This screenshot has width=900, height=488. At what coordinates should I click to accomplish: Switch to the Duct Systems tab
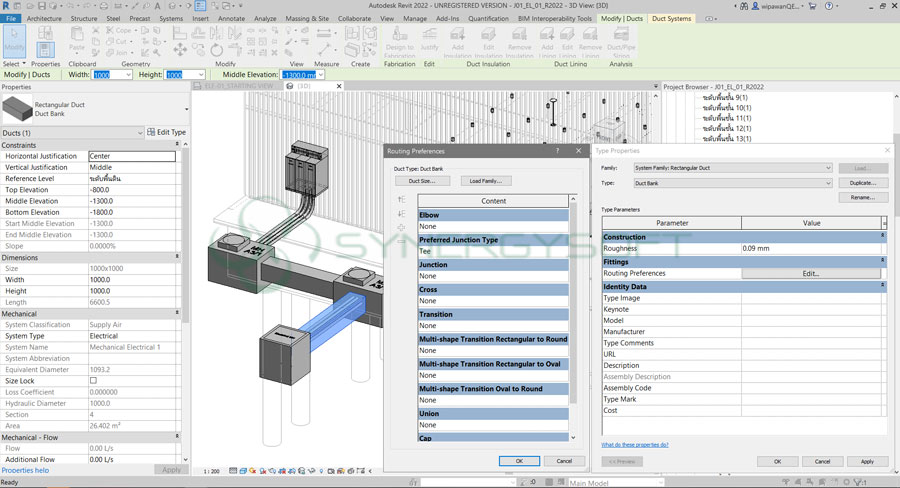click(x=674, y=18)
